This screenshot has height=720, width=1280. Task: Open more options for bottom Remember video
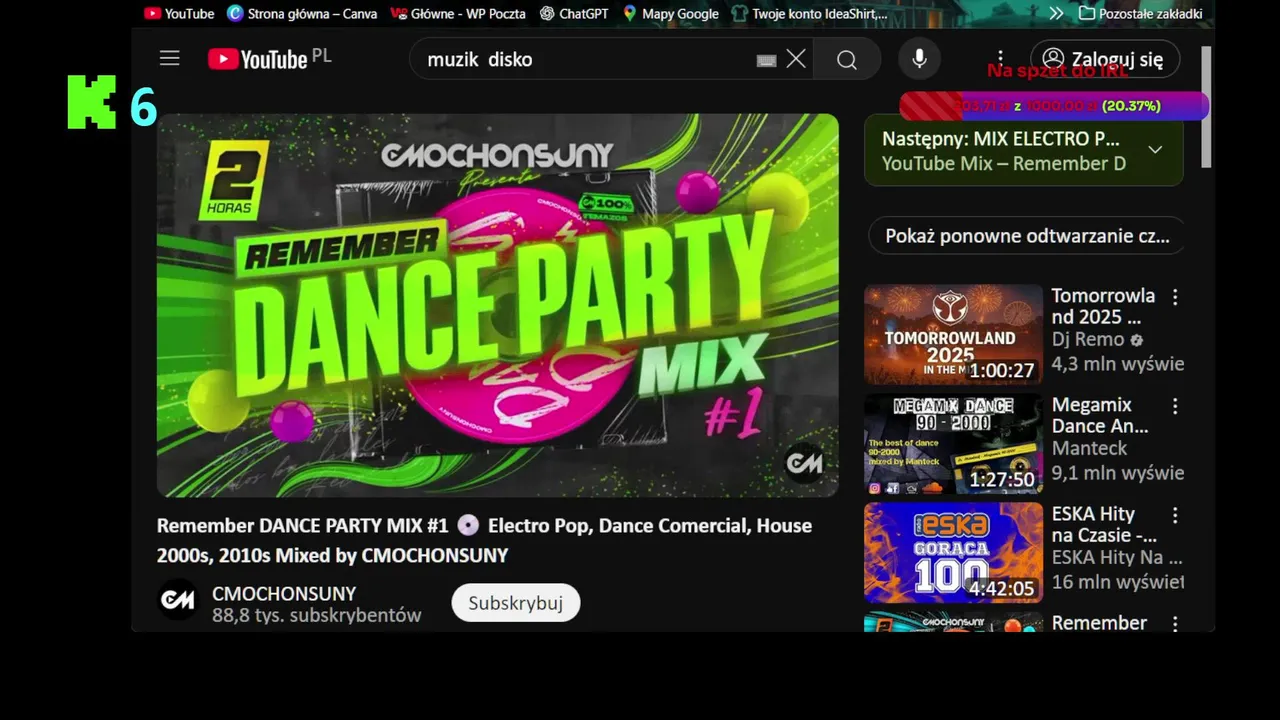point(1175,623)
